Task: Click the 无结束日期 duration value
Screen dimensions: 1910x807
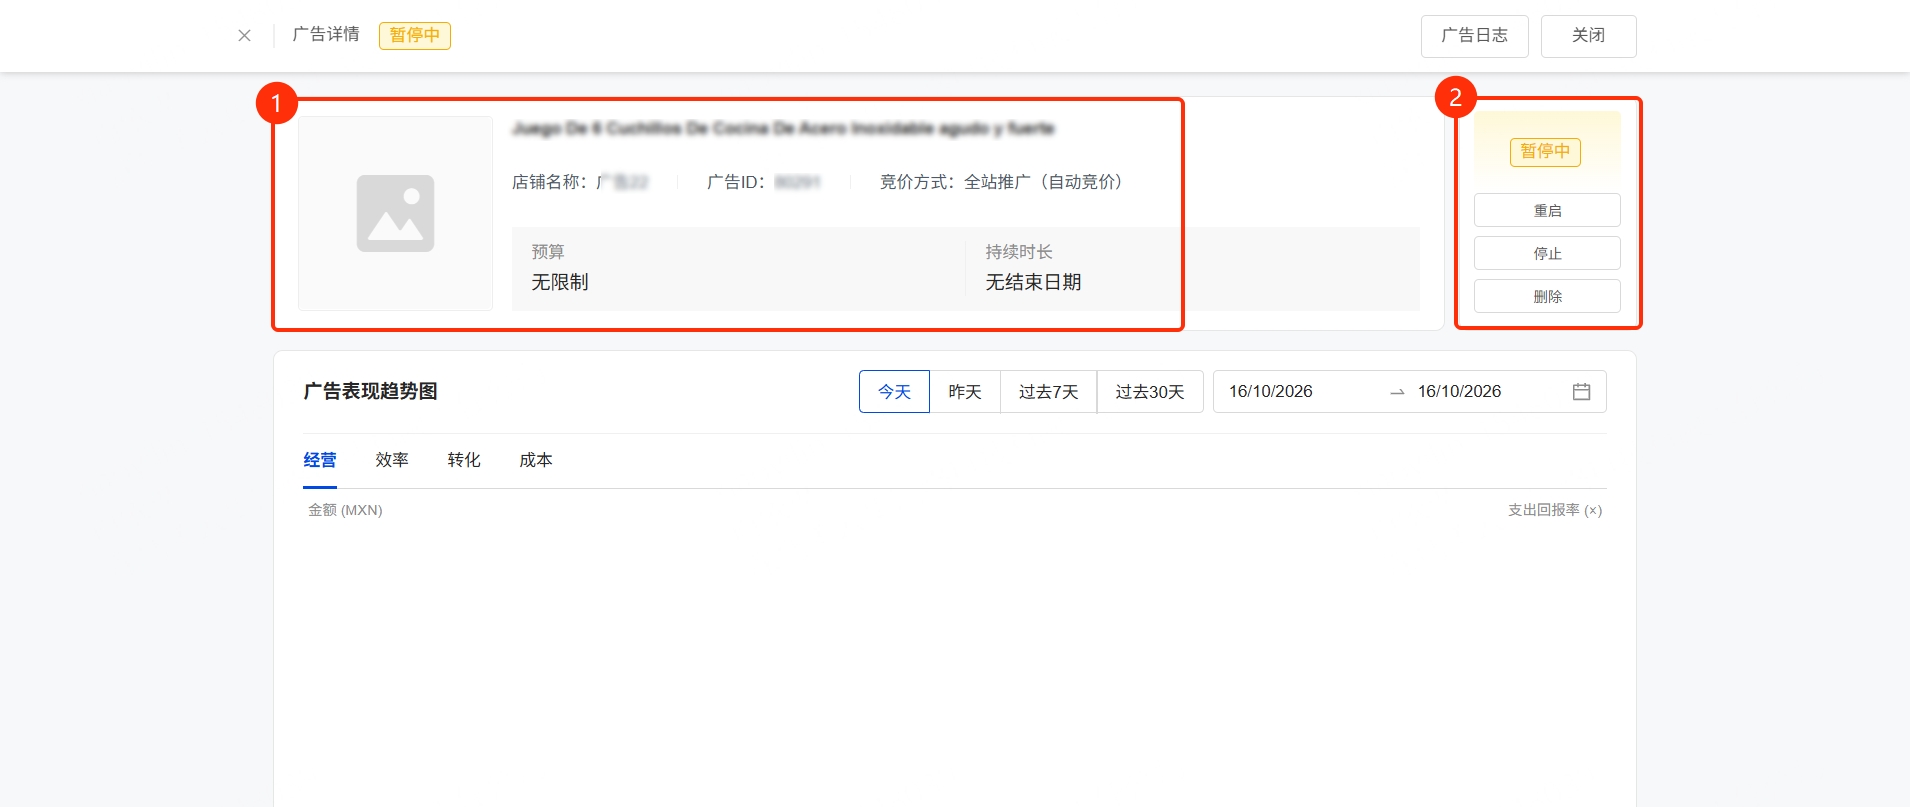Action: tap(1033, 282)
